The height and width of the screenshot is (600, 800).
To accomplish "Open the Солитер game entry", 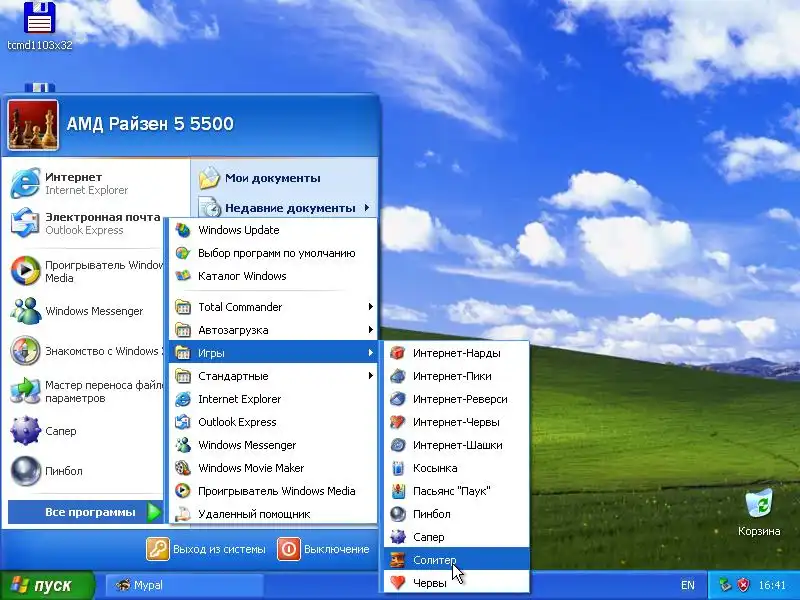I will [x=457, y=560].
